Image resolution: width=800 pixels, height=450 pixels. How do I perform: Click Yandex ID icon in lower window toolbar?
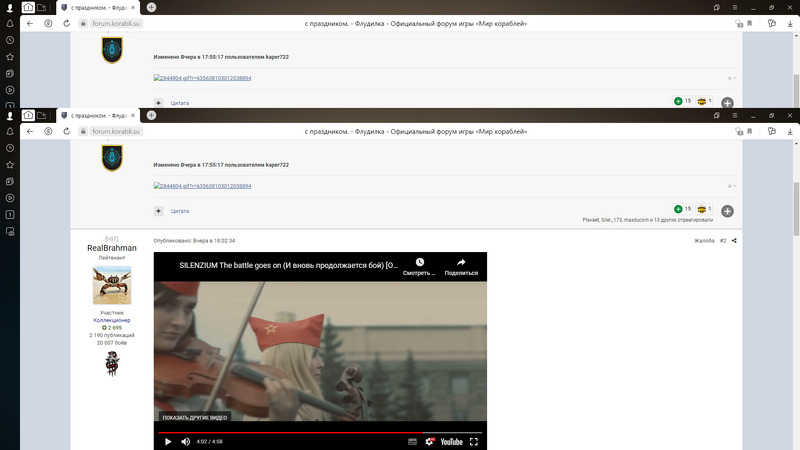tap(48, 131)
